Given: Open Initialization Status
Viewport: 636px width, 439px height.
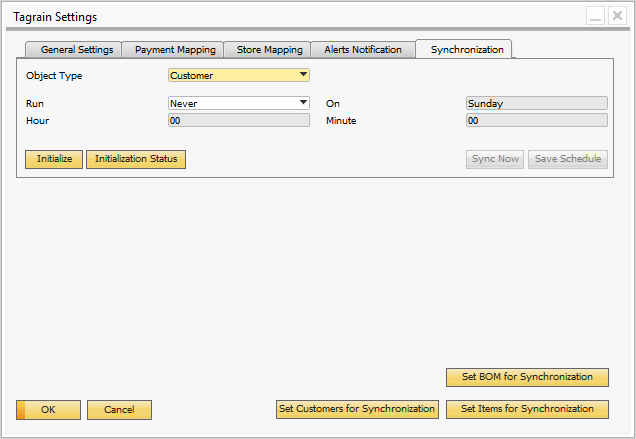Looking at the screenshot, I should point(136,159).
